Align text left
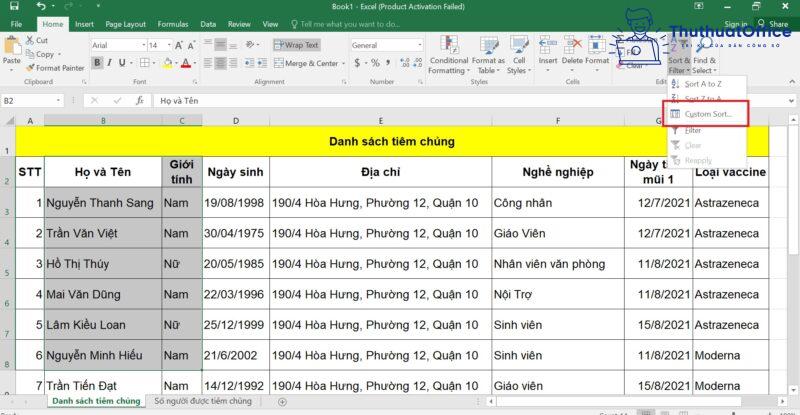The image size is (800, 415). click(208, 63)
